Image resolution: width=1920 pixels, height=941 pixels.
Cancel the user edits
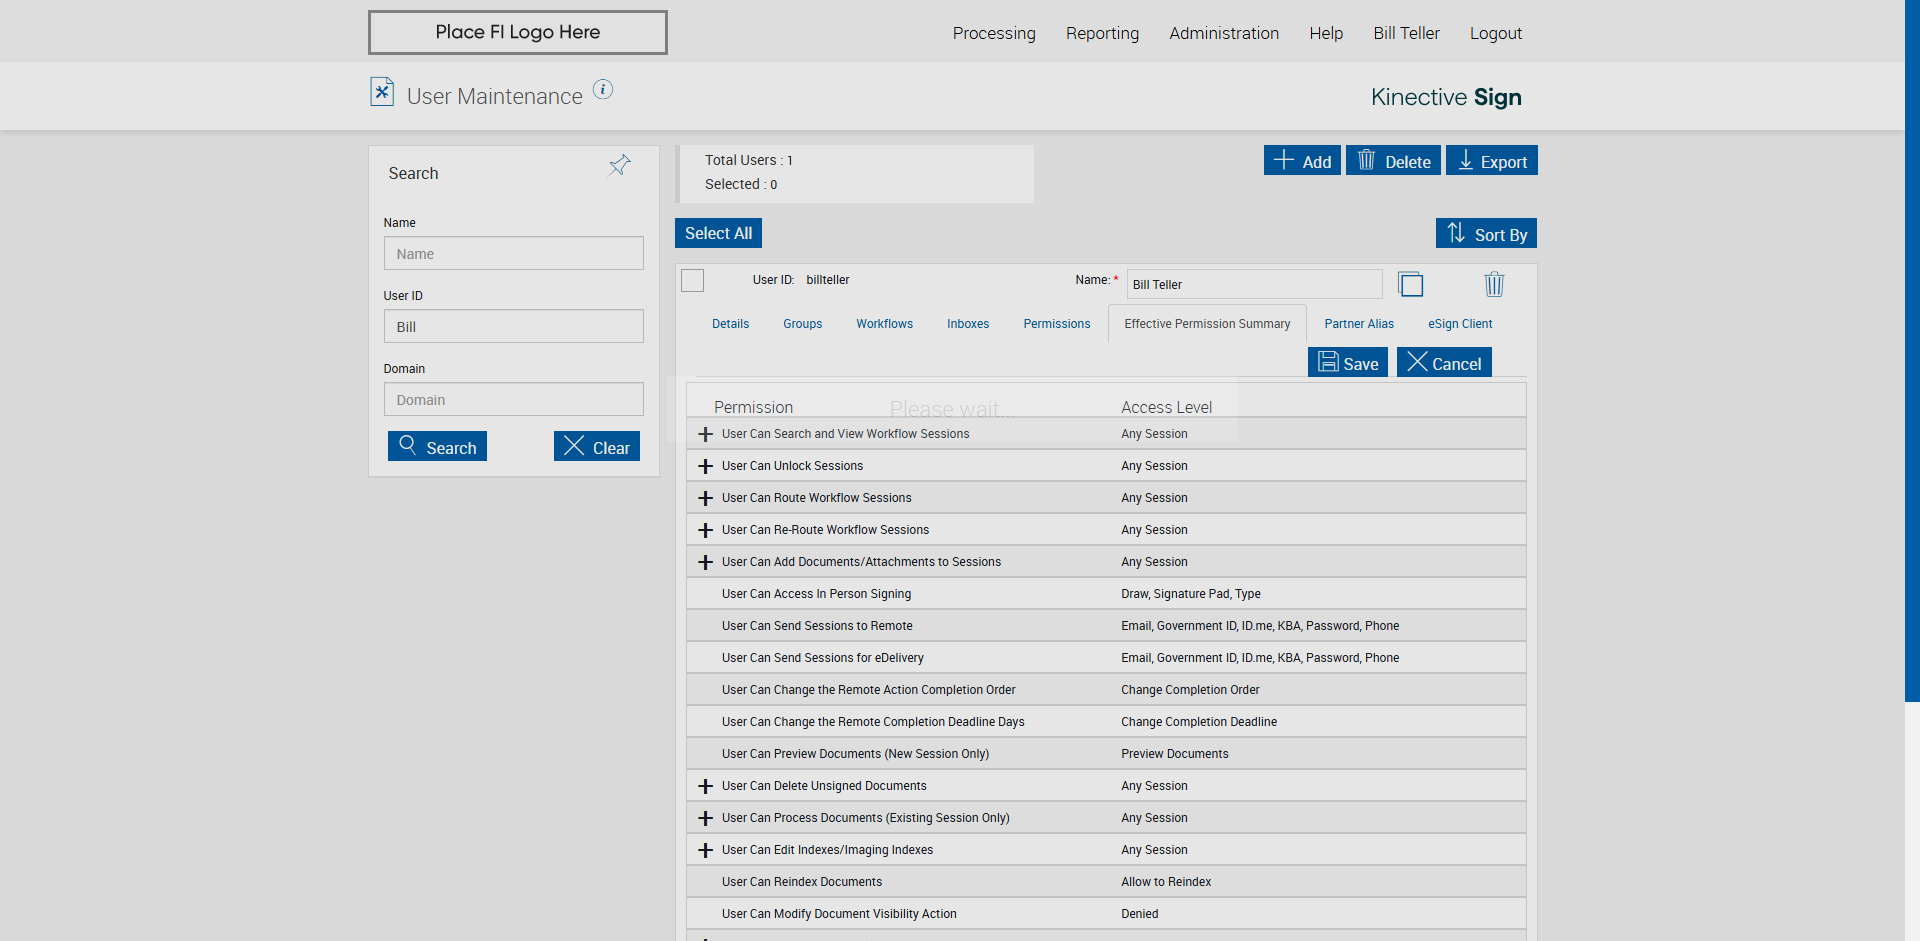(x=1444, y=362)
